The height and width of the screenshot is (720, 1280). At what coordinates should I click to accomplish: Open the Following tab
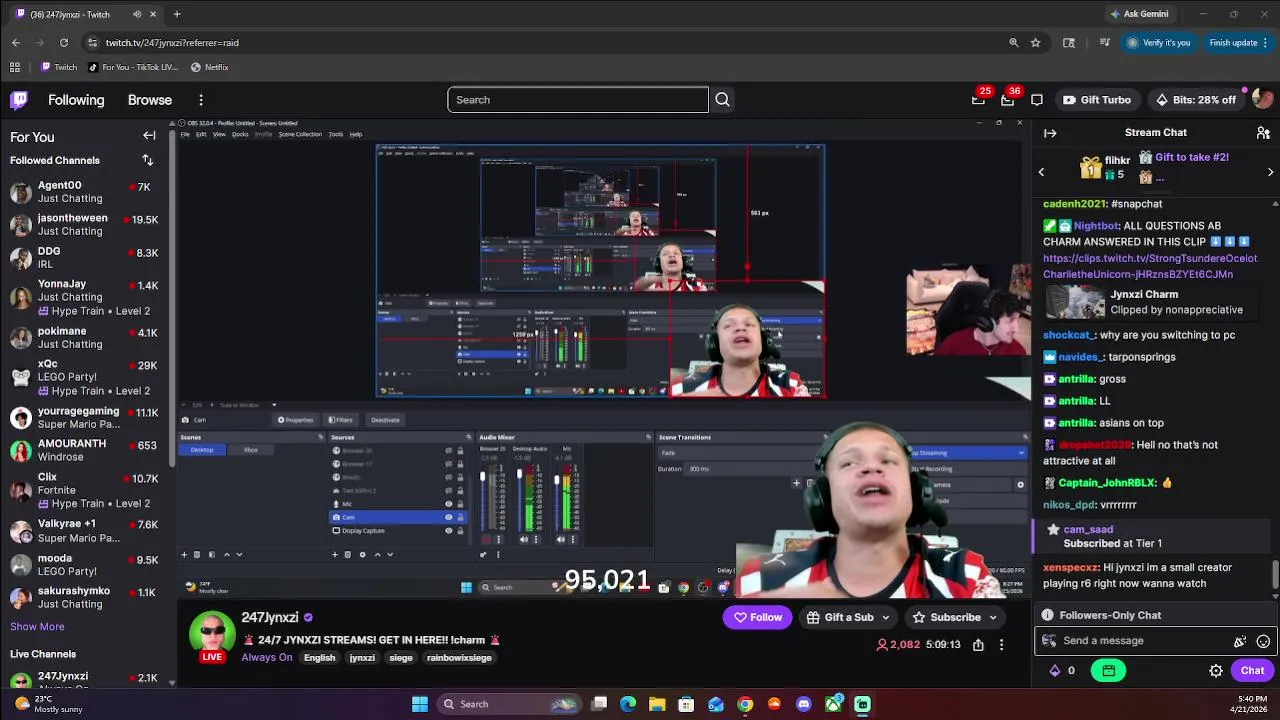click(76, 100)
